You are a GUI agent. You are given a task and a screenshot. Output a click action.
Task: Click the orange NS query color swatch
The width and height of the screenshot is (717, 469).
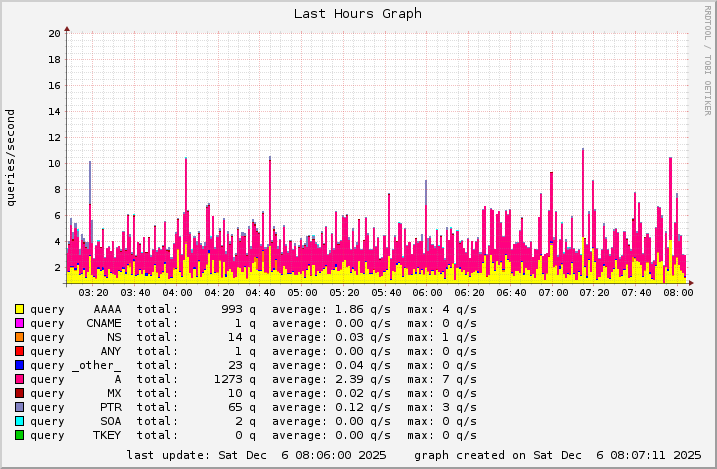(19, 337)
